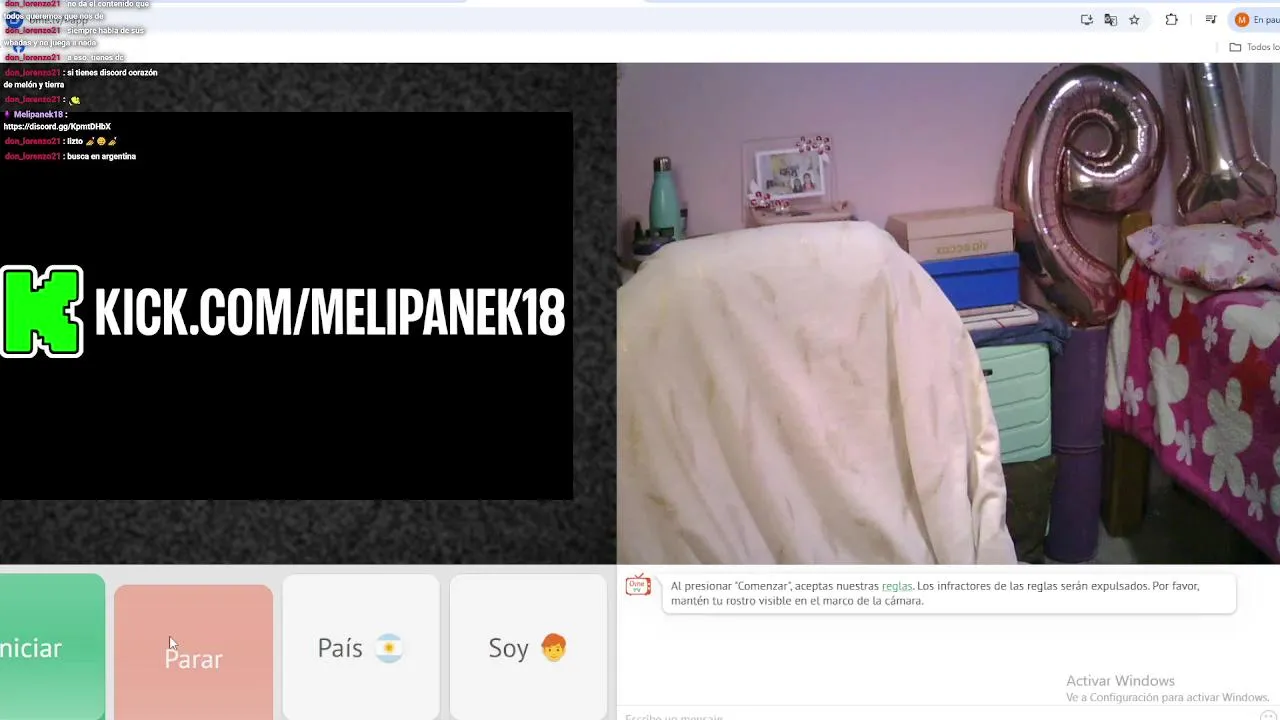Click the green Iniciar button

click(x=52, y=647)
